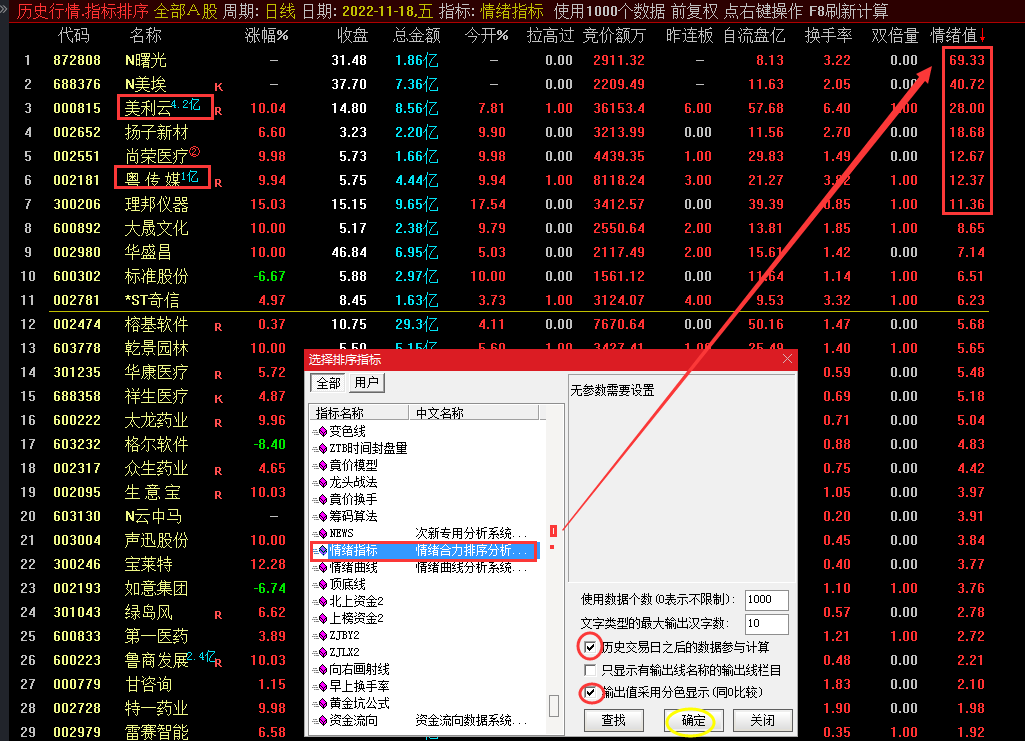Click the purple diamond icon beside ZJBY2

click(322, 635)
